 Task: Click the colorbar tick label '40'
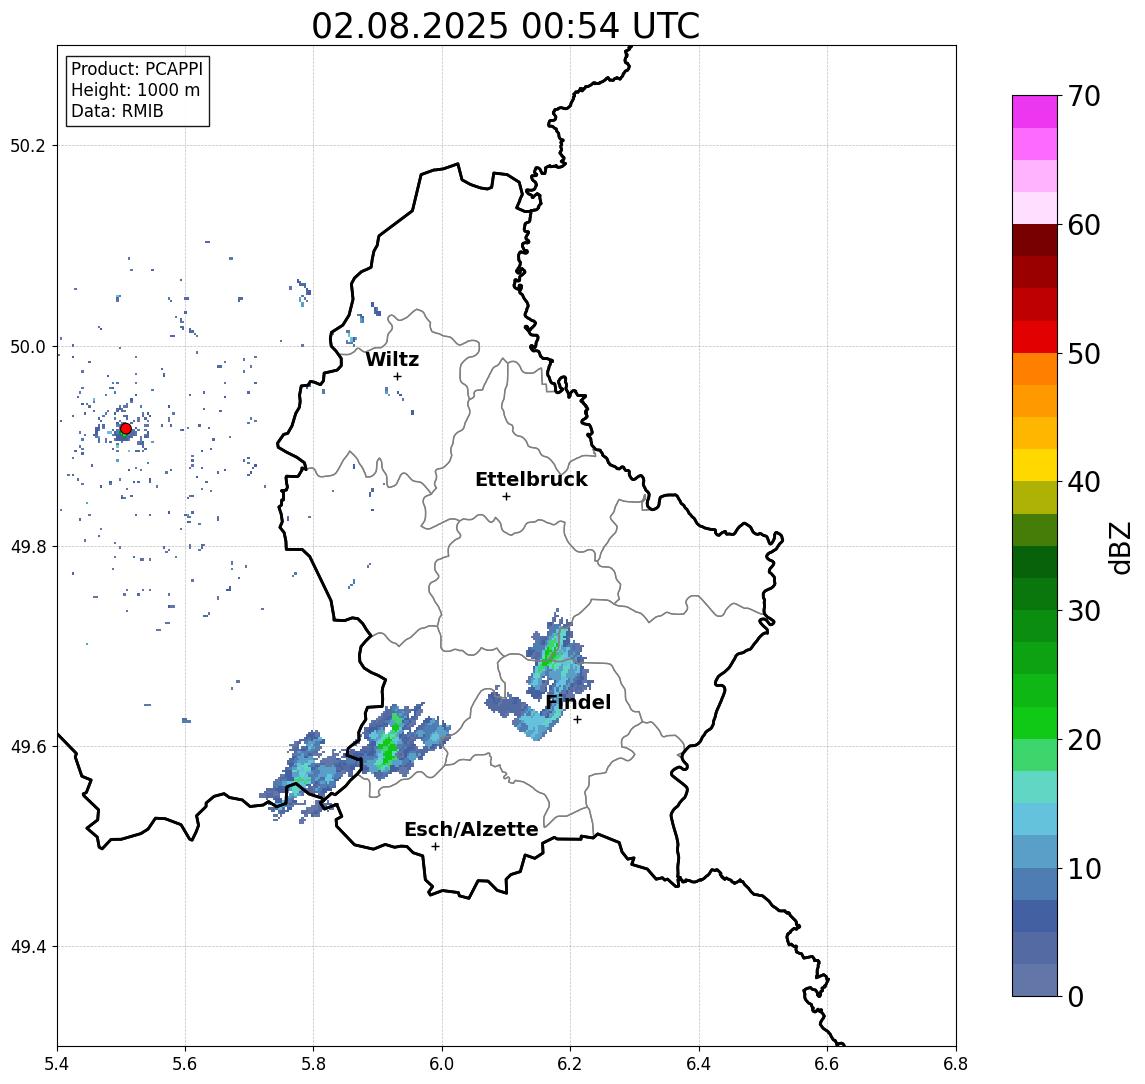click(x=1084, y=482)
